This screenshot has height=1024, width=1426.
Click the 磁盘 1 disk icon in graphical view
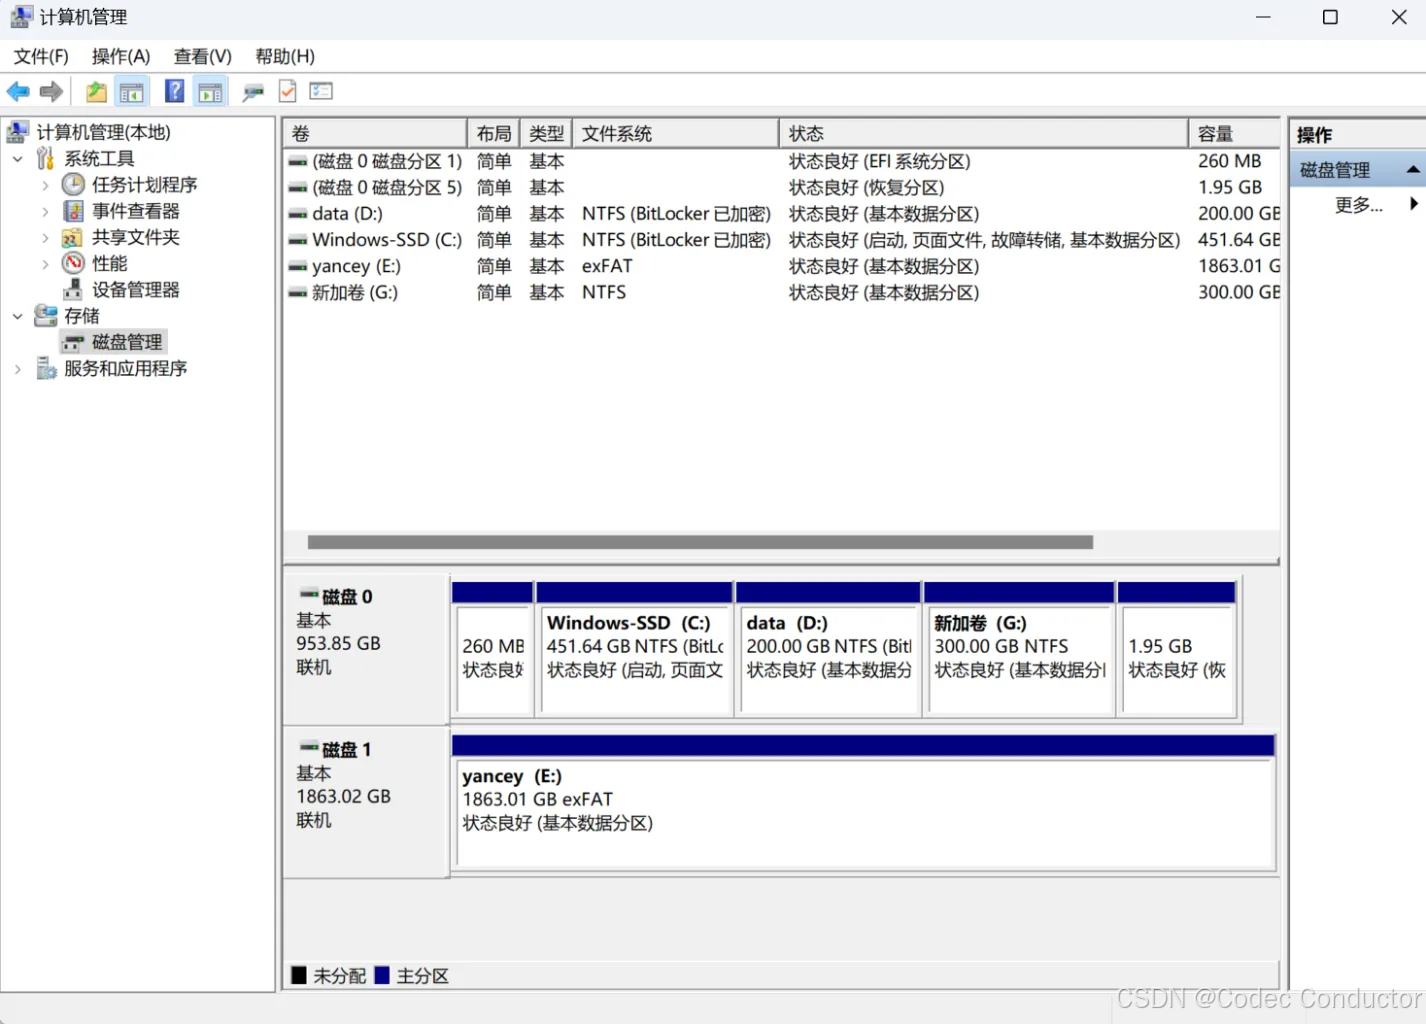point(309,748)
